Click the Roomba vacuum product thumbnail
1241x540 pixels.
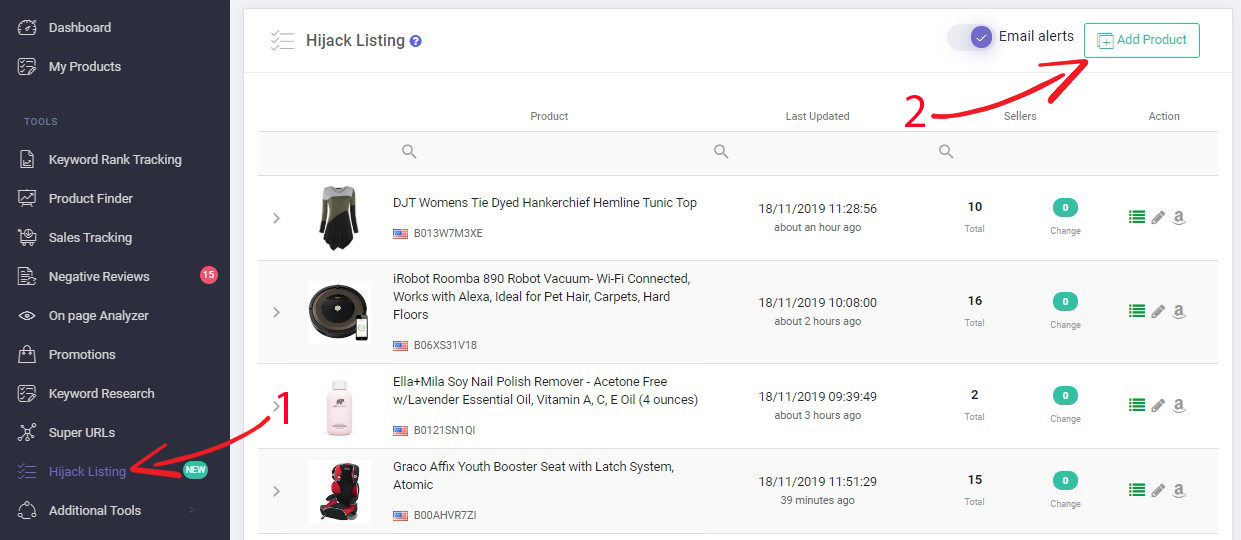click(339, 312)
